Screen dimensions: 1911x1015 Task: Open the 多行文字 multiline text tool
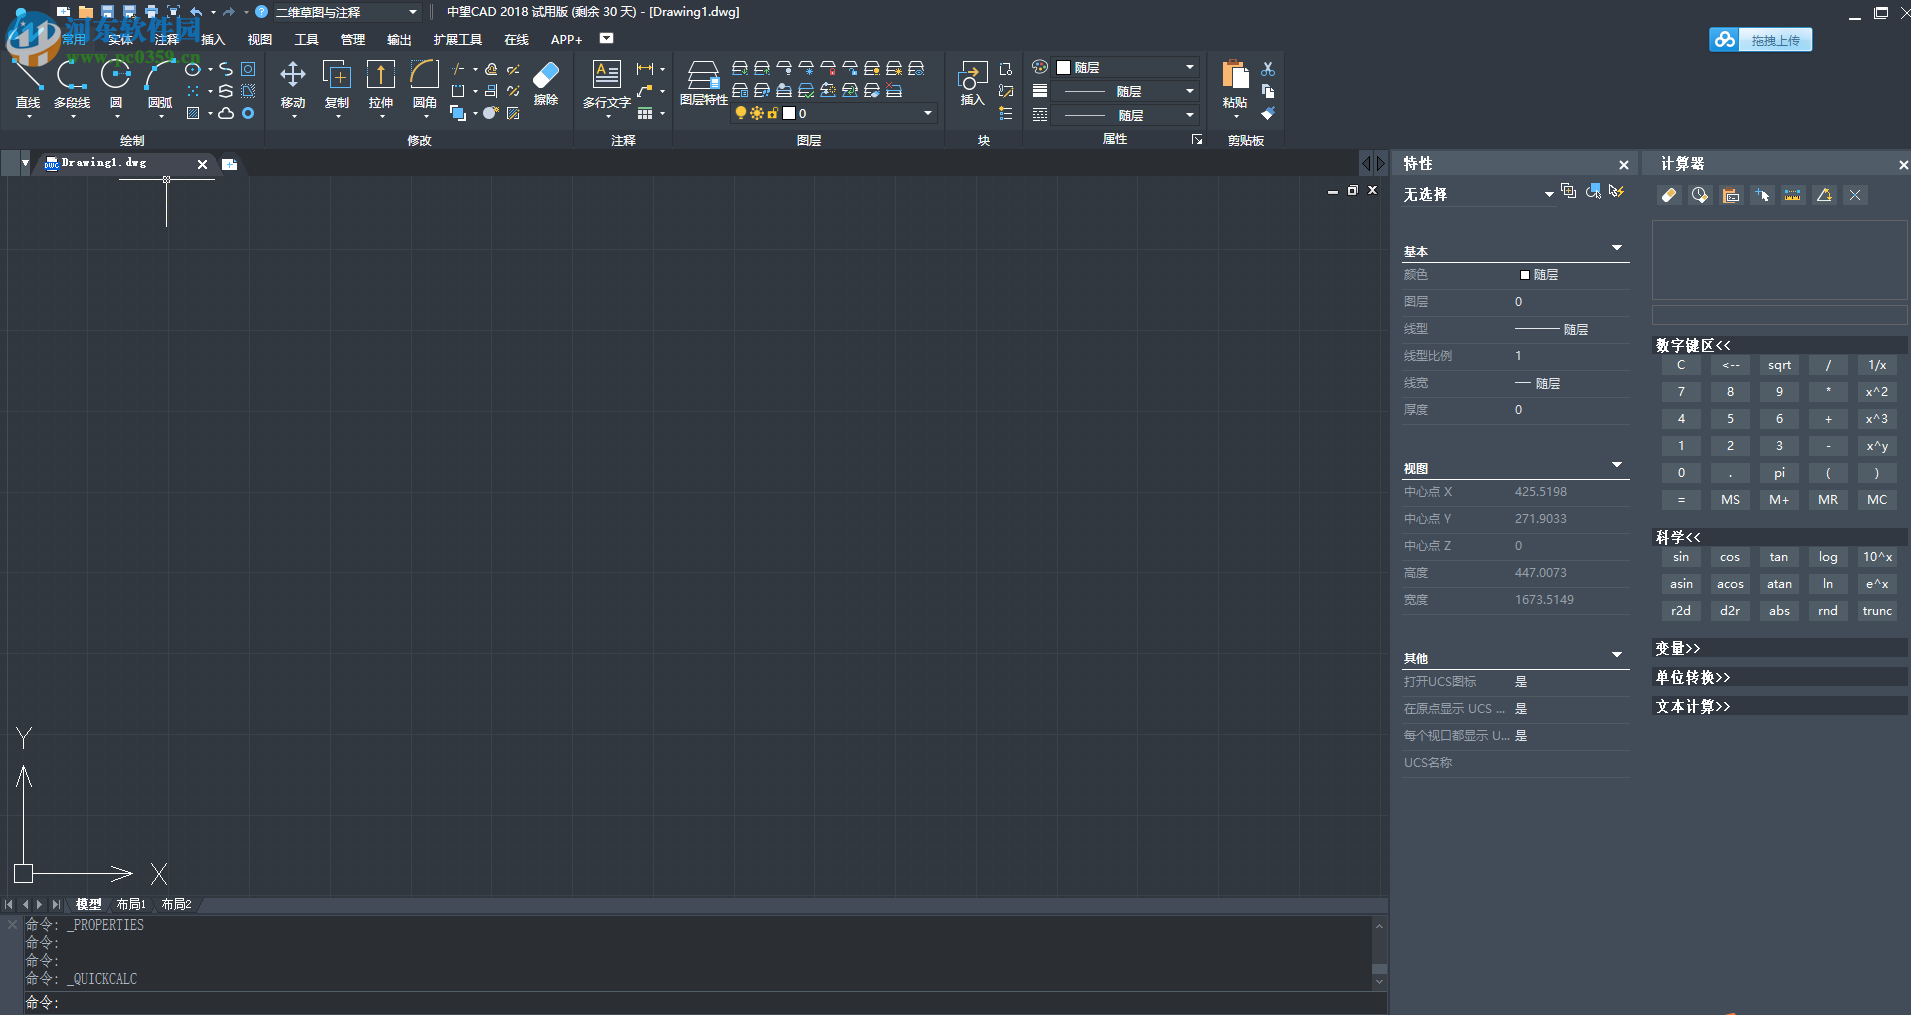606,84
